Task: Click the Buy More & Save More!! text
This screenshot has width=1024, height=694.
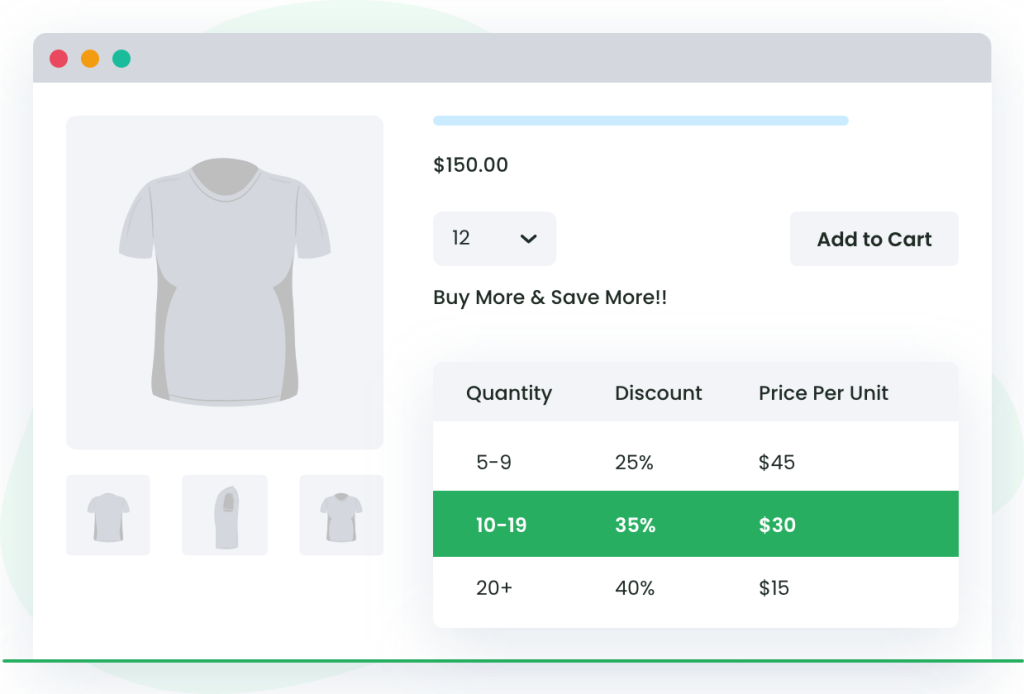Action: pyautogui.click(x=550, y=298)
